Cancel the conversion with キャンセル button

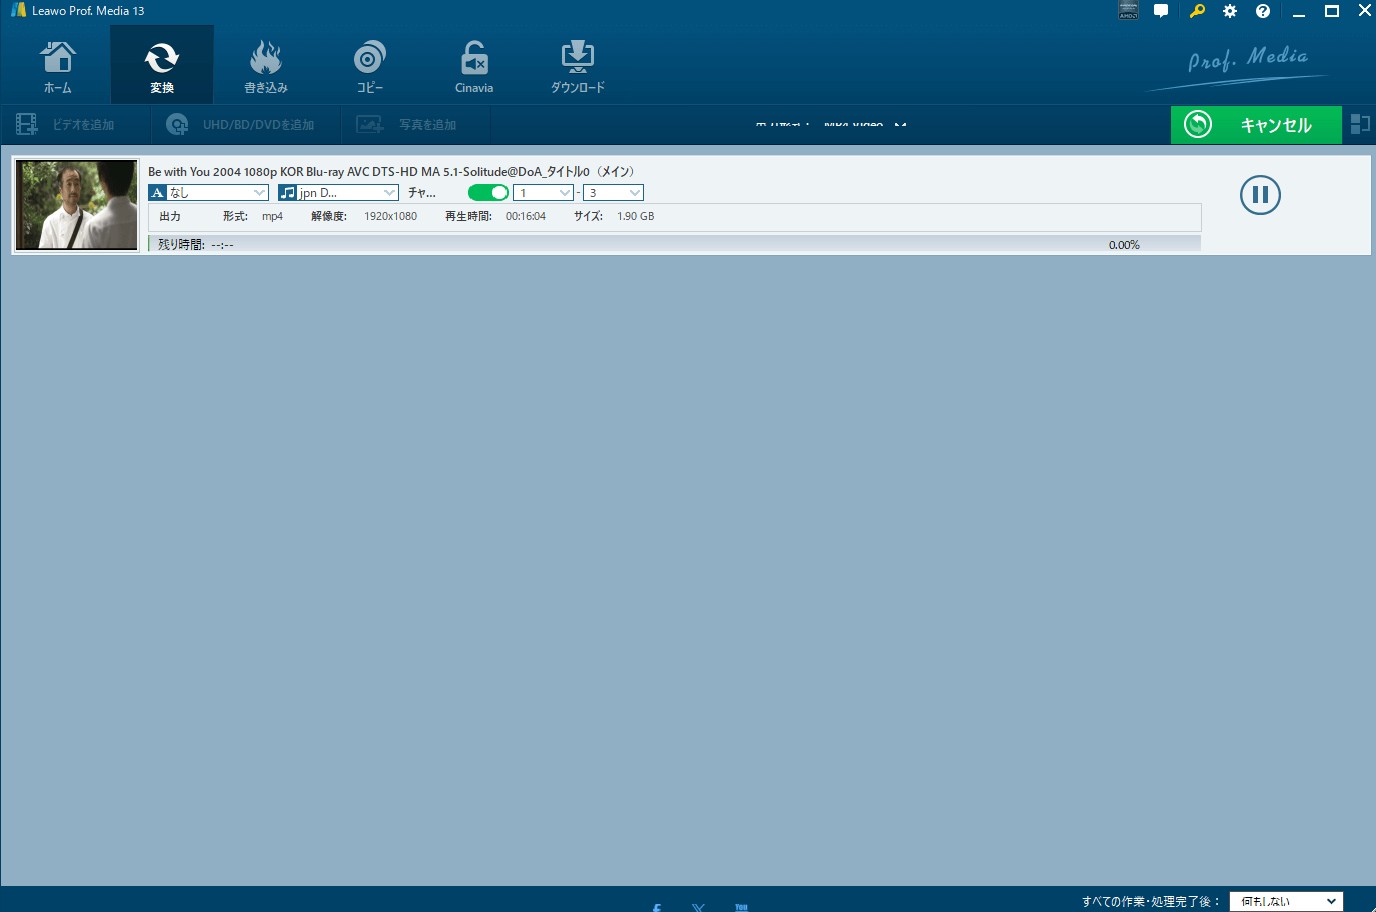(x=1256, y=125)
